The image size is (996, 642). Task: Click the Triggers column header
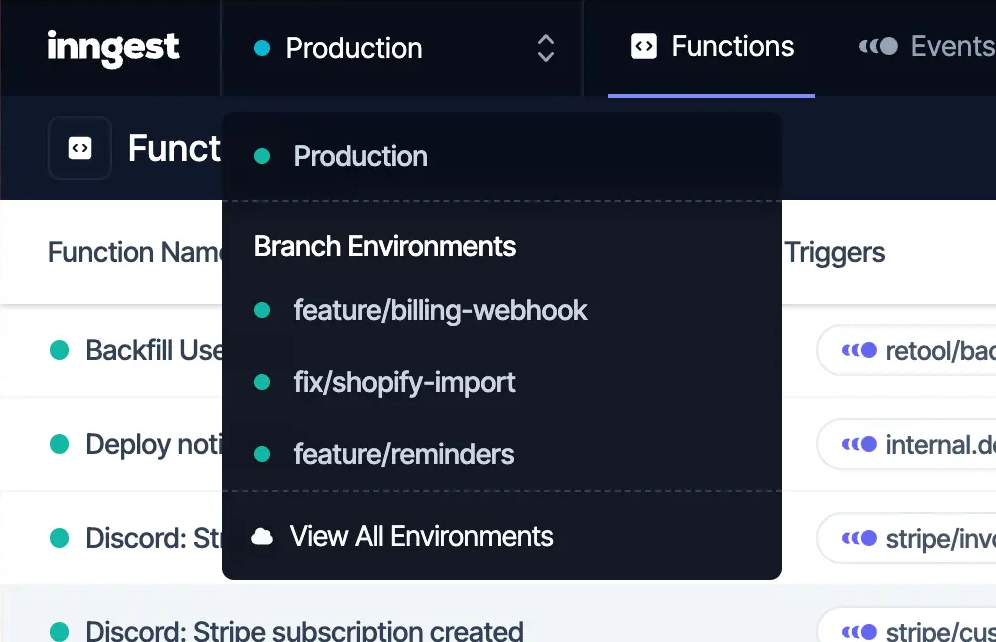(834, 253)
